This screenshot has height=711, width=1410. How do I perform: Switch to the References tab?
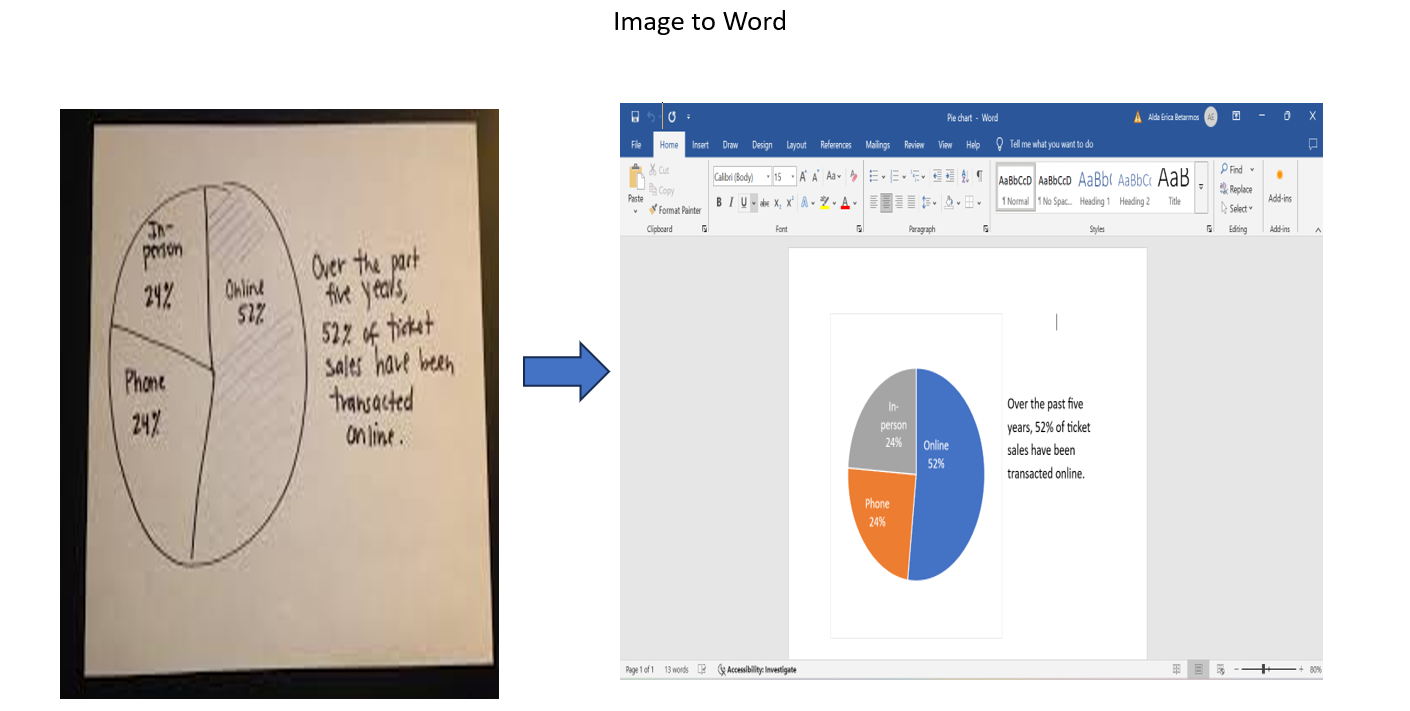coord(836,145)
